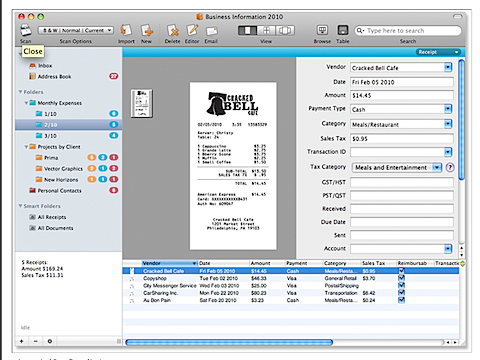
Task: Collapse the Folders section
Action: tap(20, 92)
